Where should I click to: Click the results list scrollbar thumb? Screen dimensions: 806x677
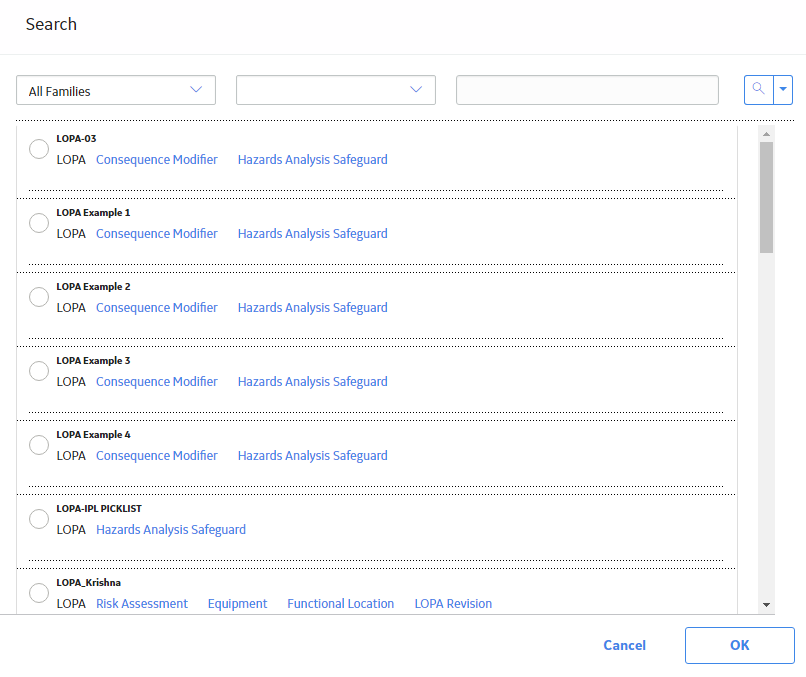[766, 197]
